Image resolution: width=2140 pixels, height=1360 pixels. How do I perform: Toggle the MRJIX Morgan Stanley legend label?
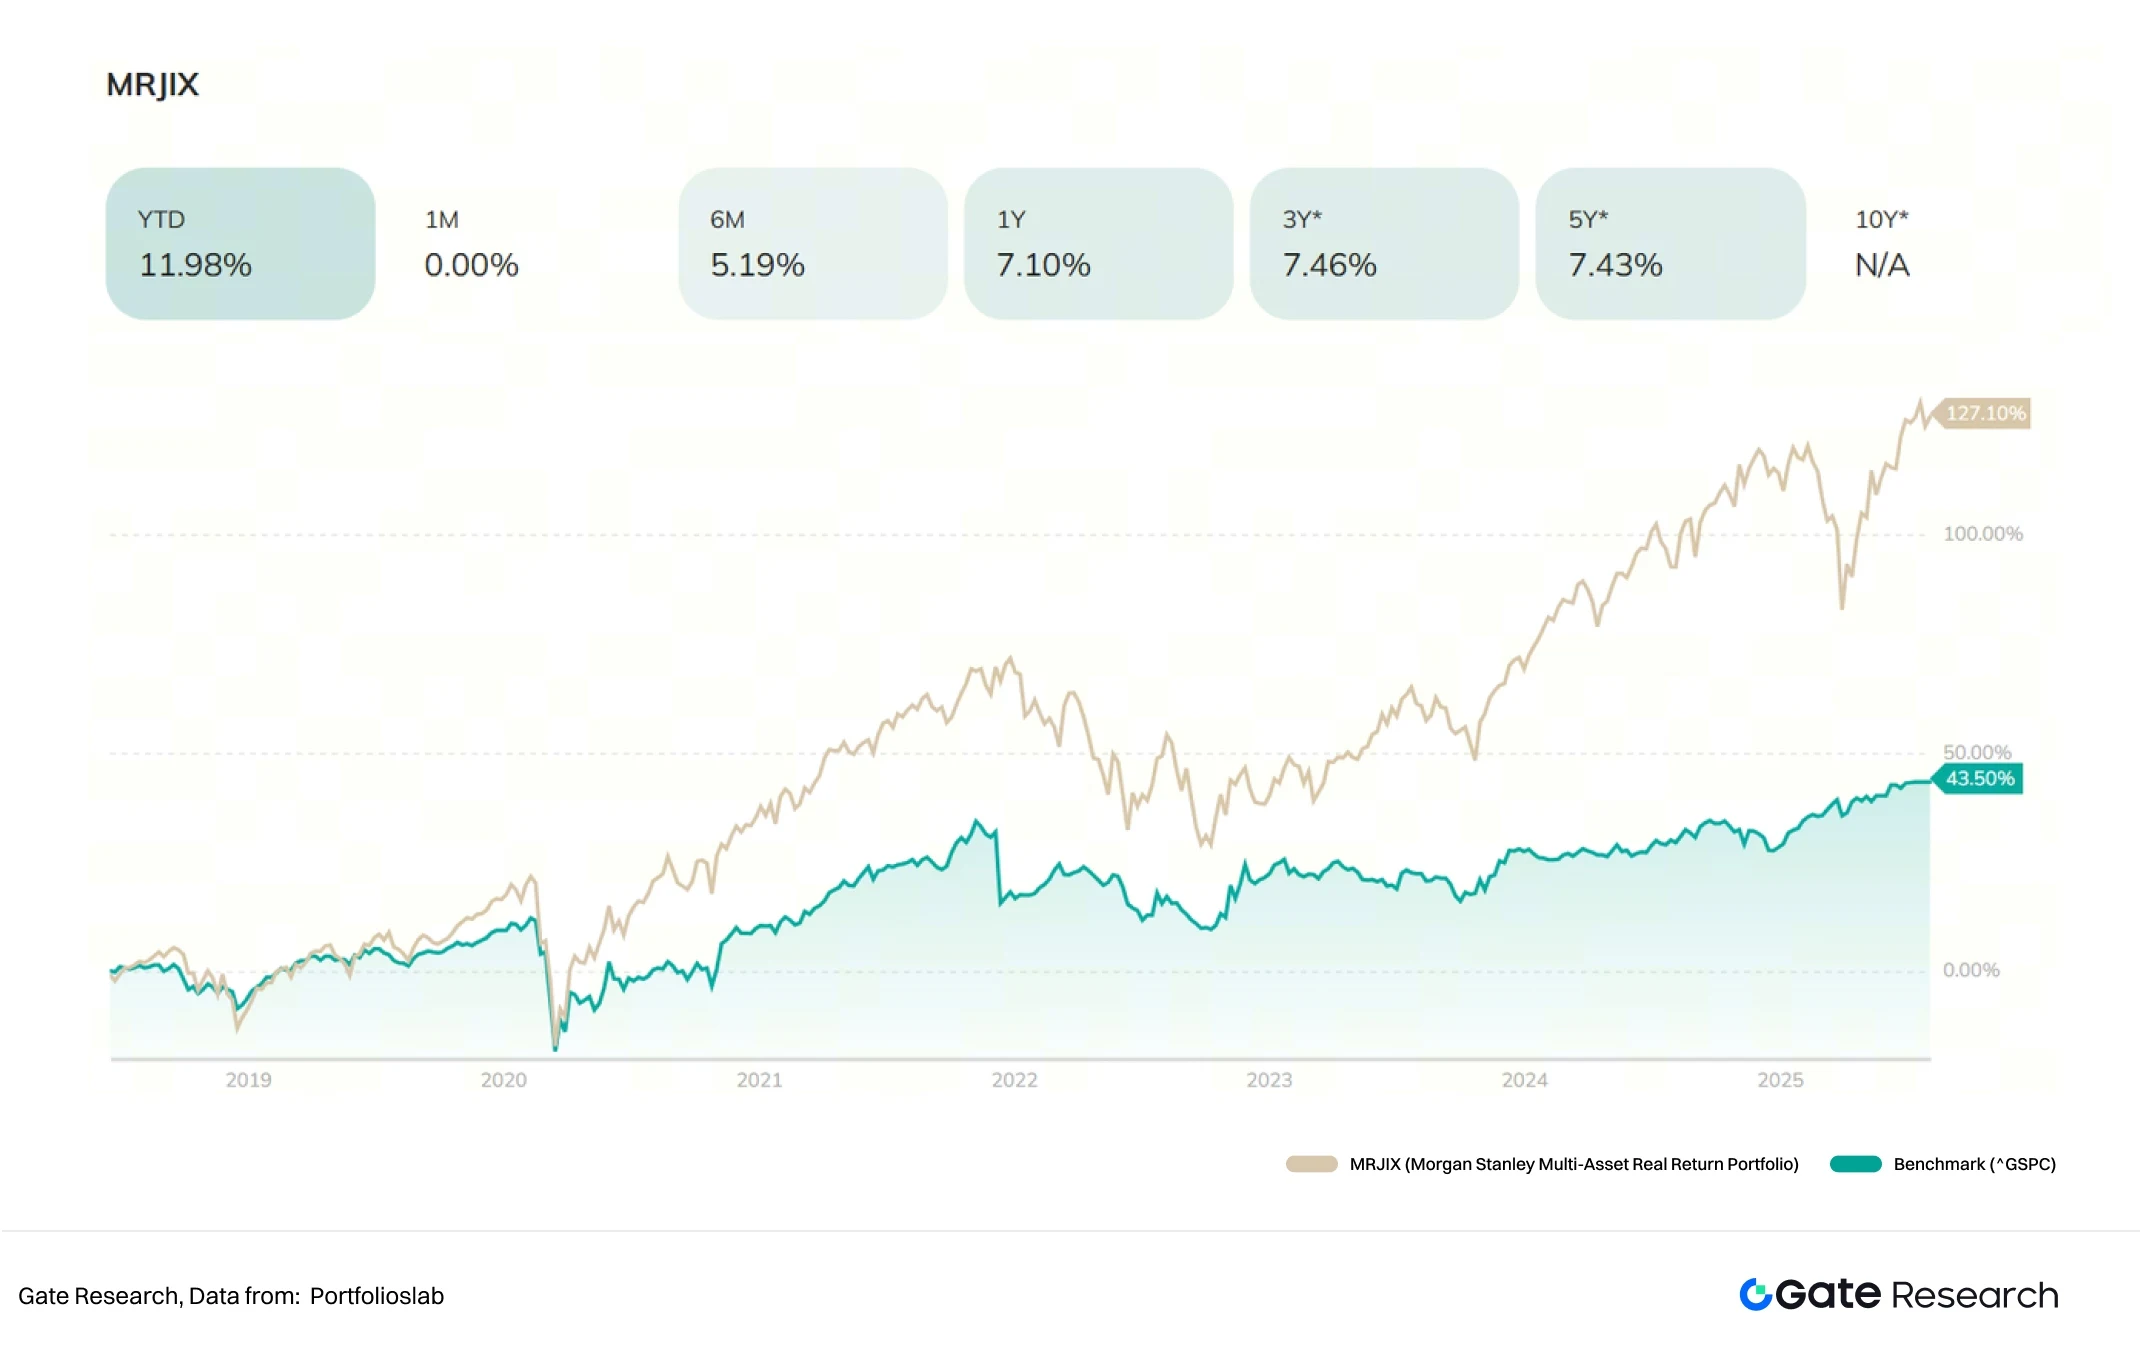1573,1164
